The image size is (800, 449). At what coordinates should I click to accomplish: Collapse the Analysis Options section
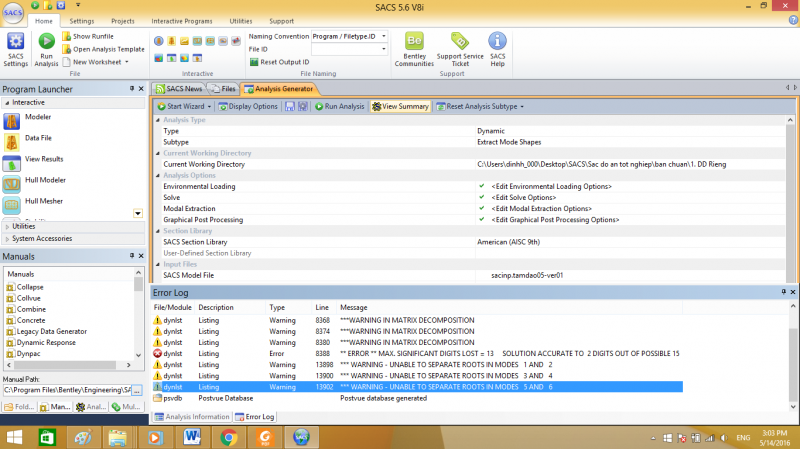pyautogui.click(x=158, y=176)
